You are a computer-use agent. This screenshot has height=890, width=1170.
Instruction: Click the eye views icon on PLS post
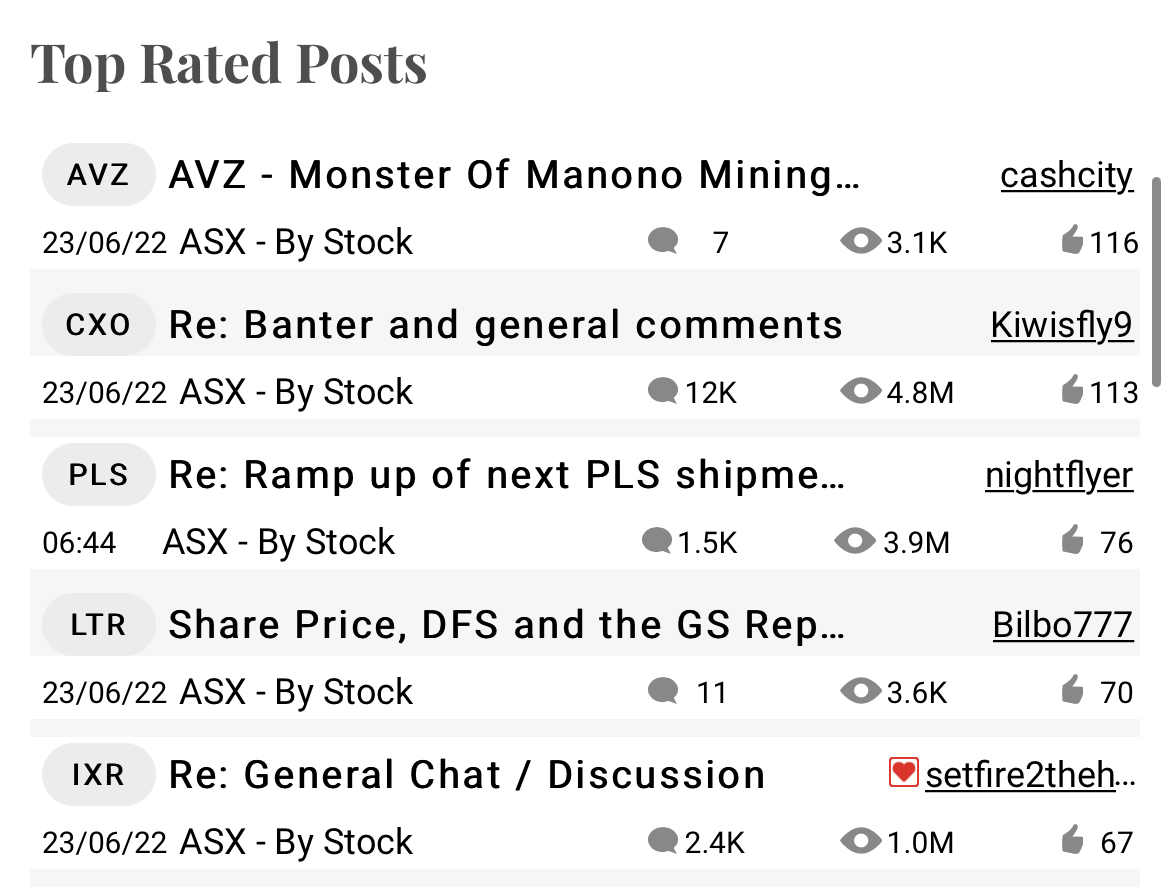point(854,541)
